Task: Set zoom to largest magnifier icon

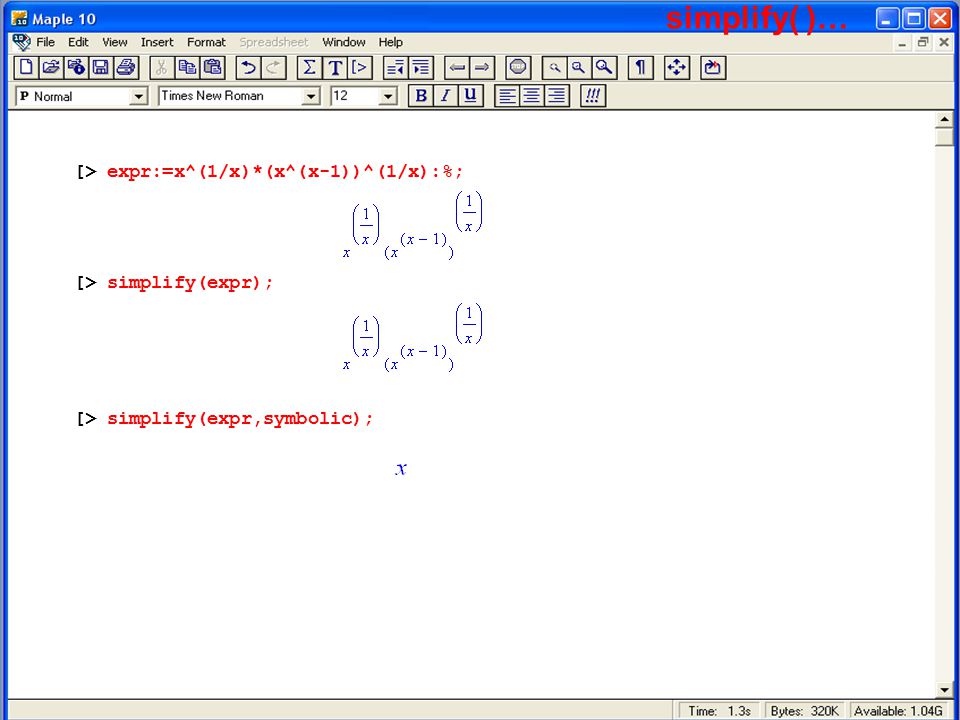Action: [604, 67]
